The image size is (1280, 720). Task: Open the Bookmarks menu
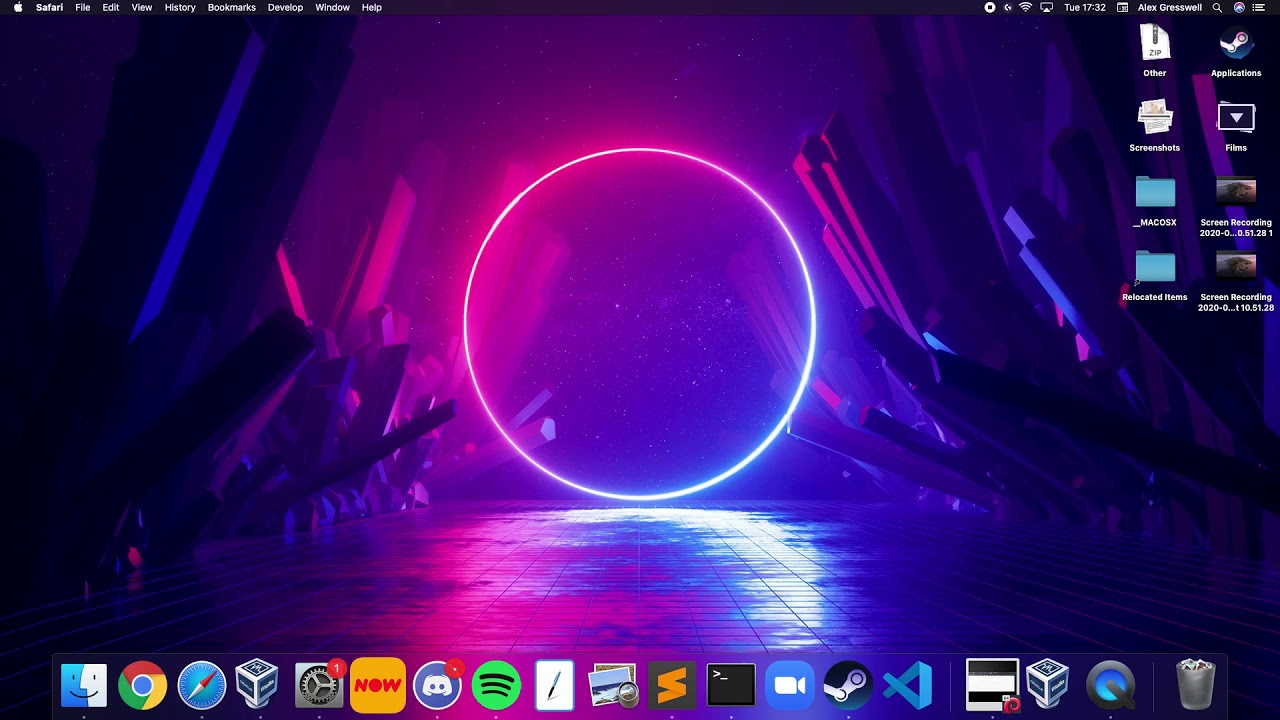click(232, 7)
